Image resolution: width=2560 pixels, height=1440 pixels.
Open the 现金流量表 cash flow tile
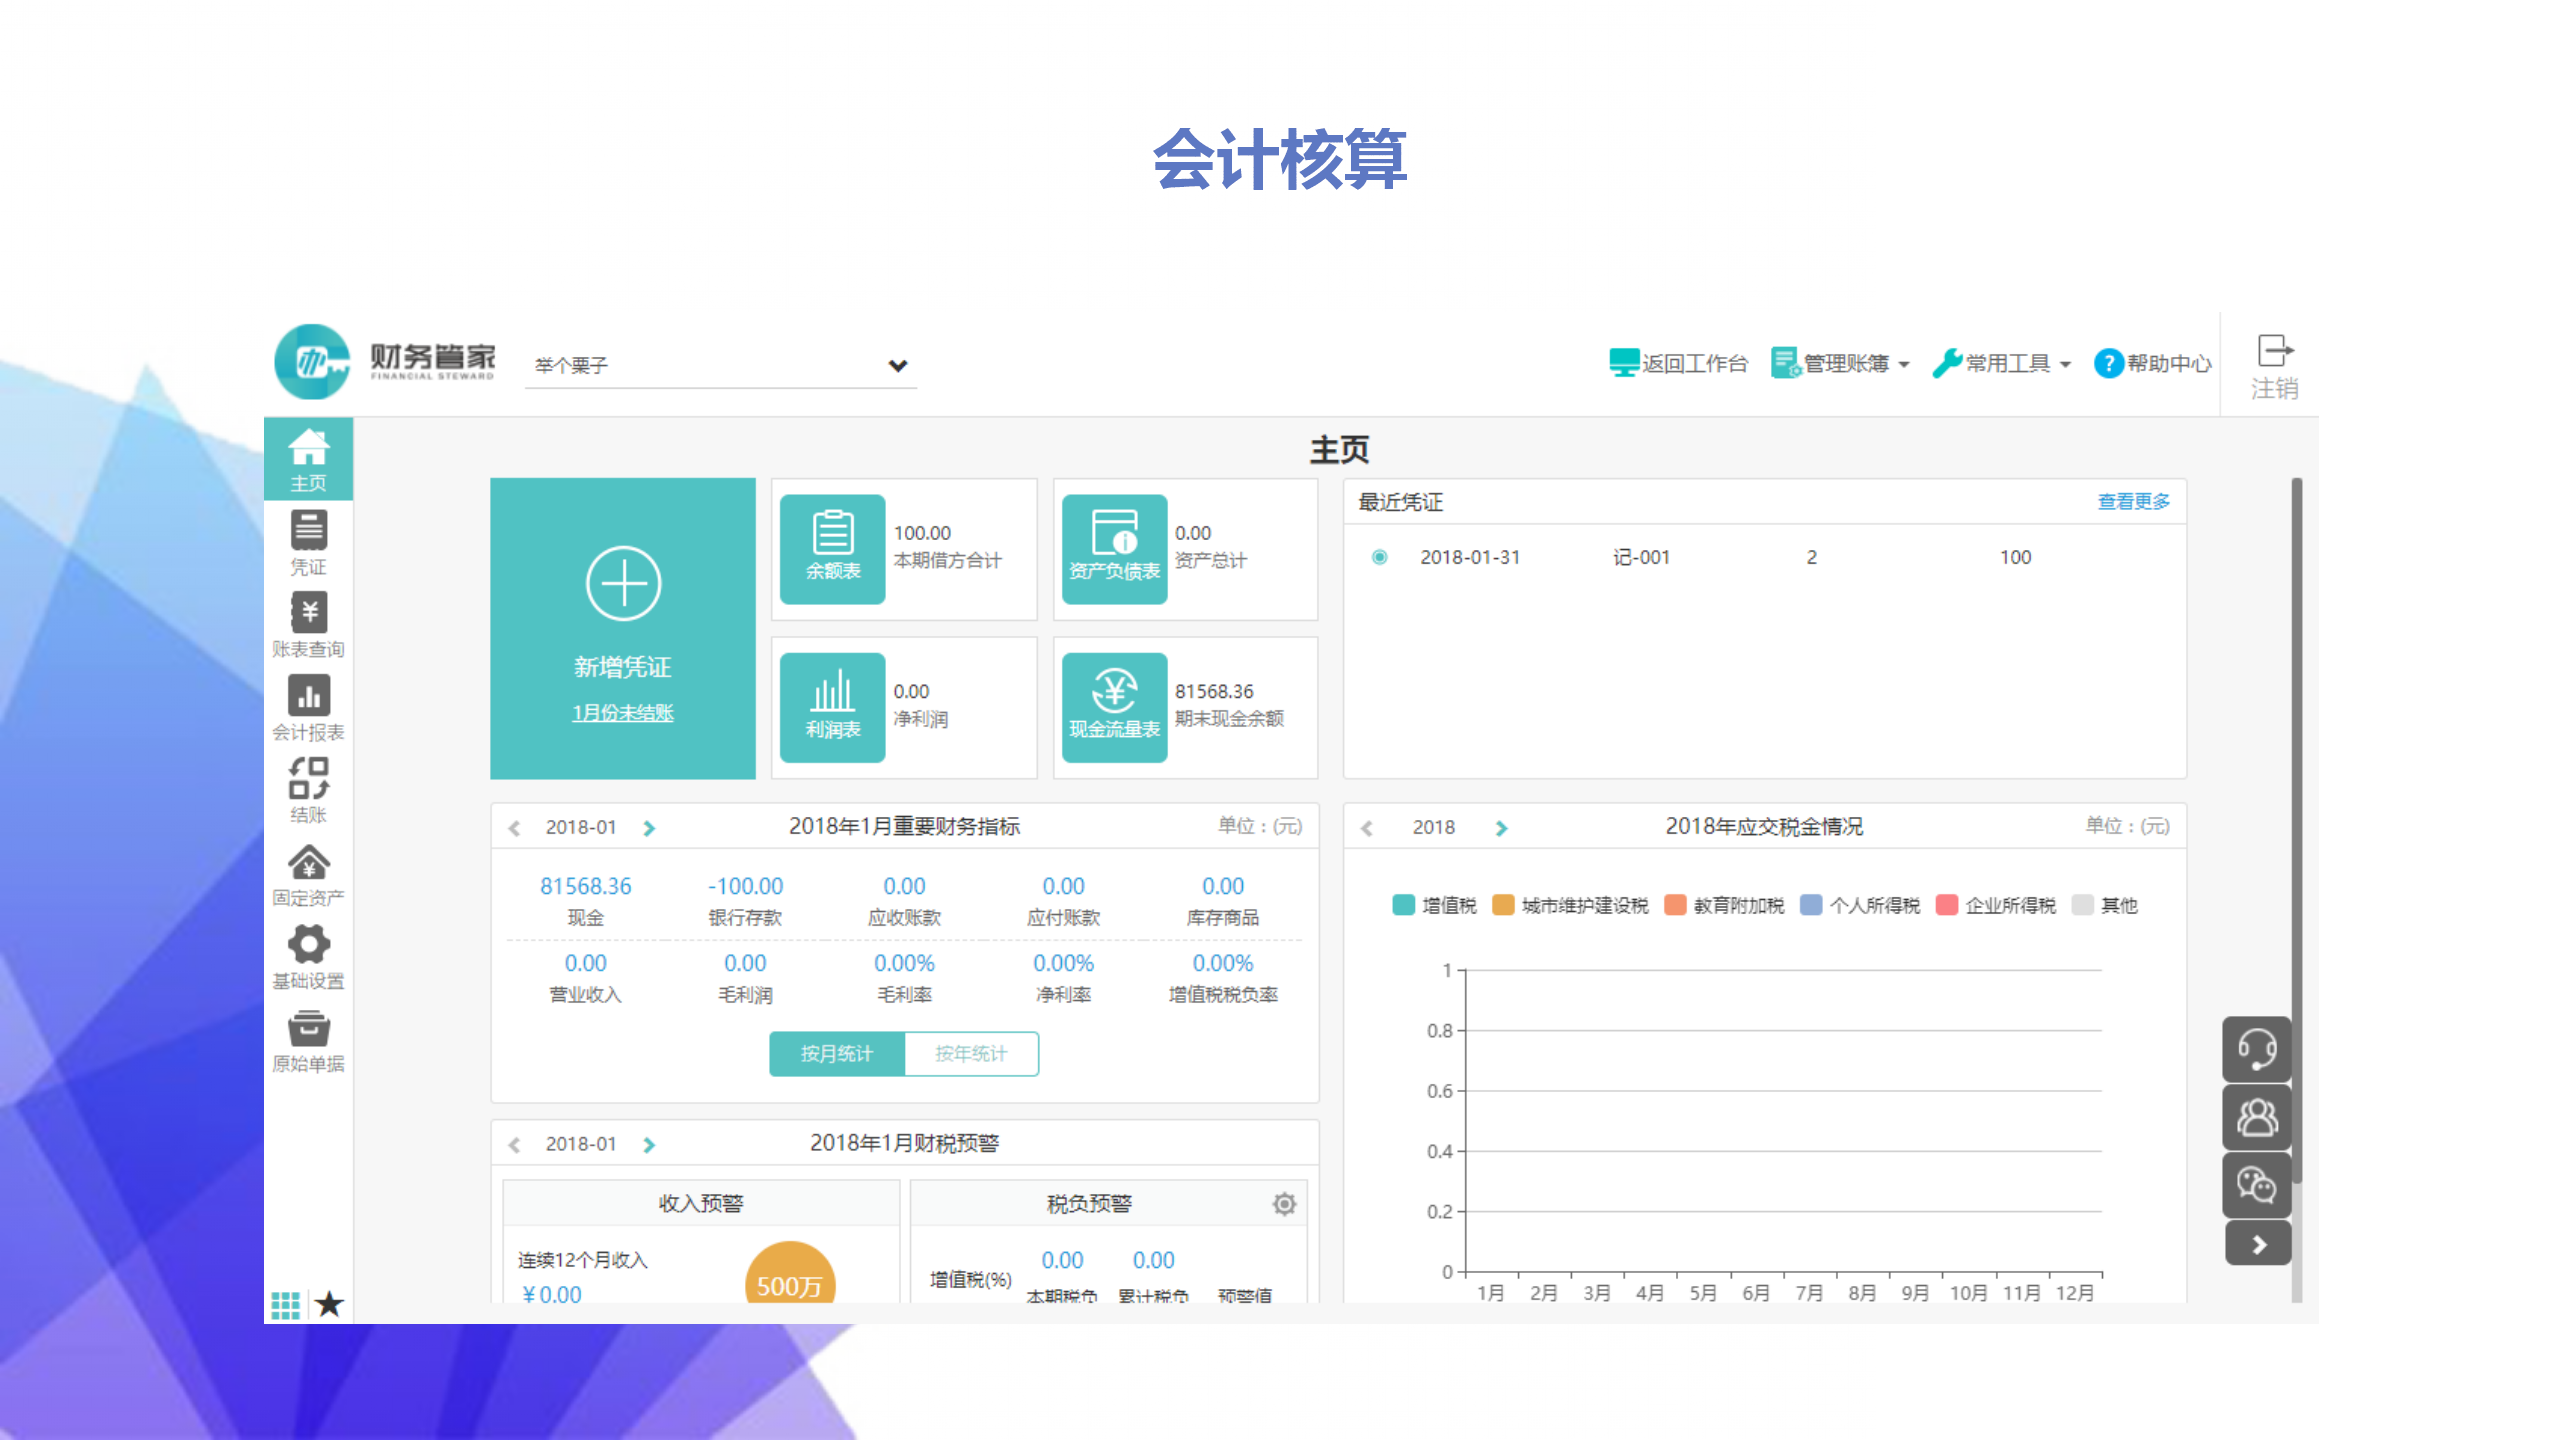coord(1114,708)
